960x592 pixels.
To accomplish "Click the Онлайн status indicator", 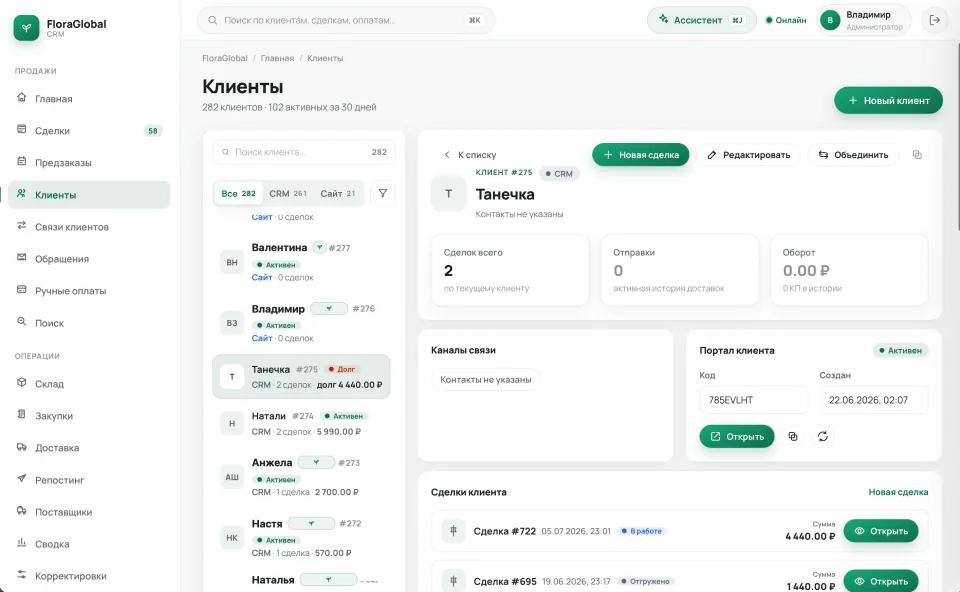I will coord(786,20).
